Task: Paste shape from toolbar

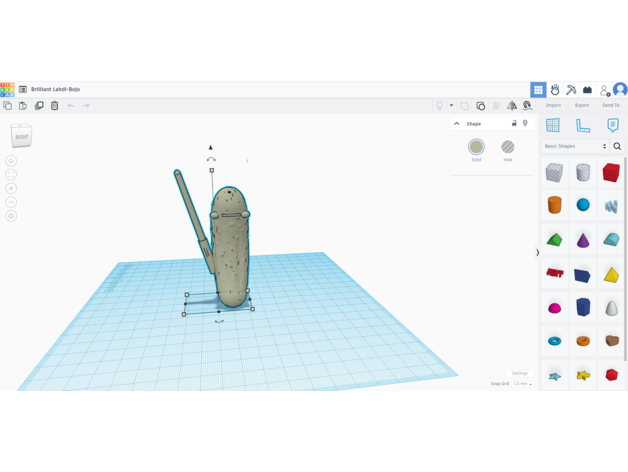Action: (23, 105)
